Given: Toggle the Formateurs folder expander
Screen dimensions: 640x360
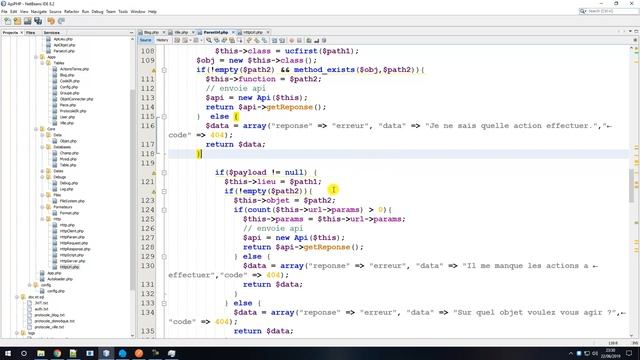Looking at the screenshot, I should coord(42,207).
